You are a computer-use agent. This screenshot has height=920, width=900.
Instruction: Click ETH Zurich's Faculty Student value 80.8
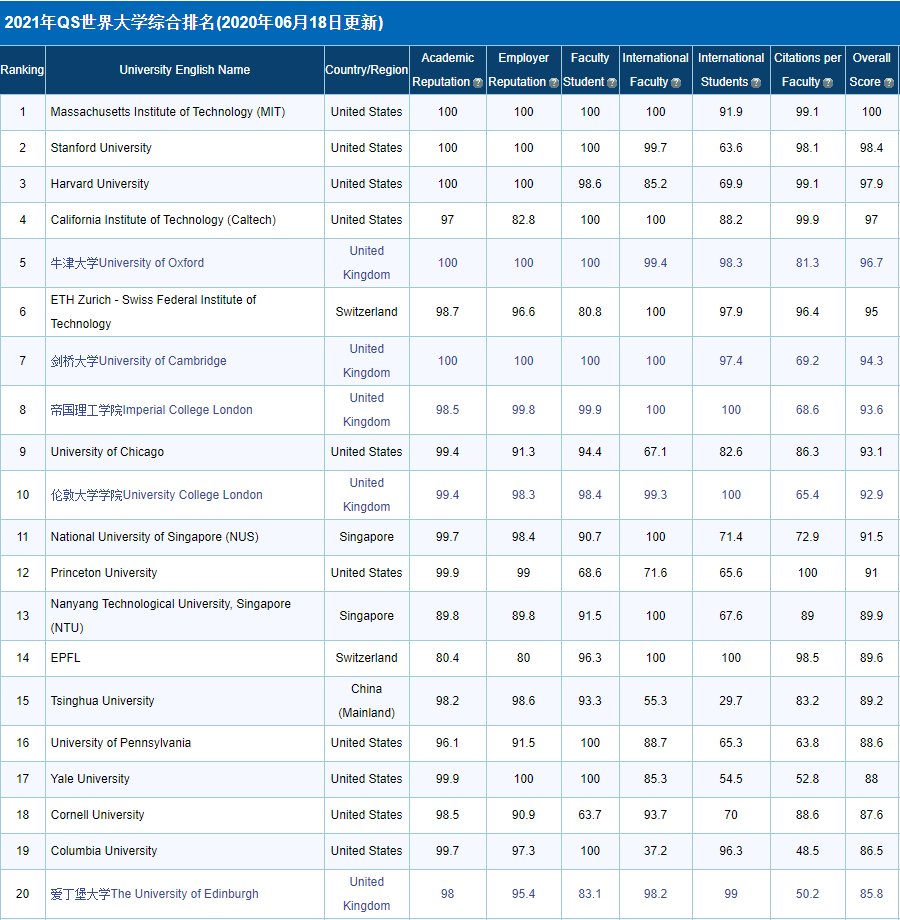(590, 312)
